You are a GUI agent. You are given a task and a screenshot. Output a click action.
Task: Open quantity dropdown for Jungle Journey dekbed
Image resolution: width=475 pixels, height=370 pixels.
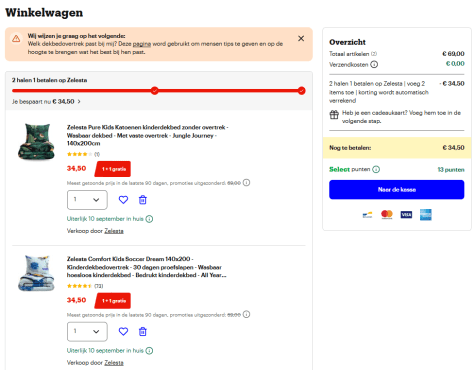[87, 200]
